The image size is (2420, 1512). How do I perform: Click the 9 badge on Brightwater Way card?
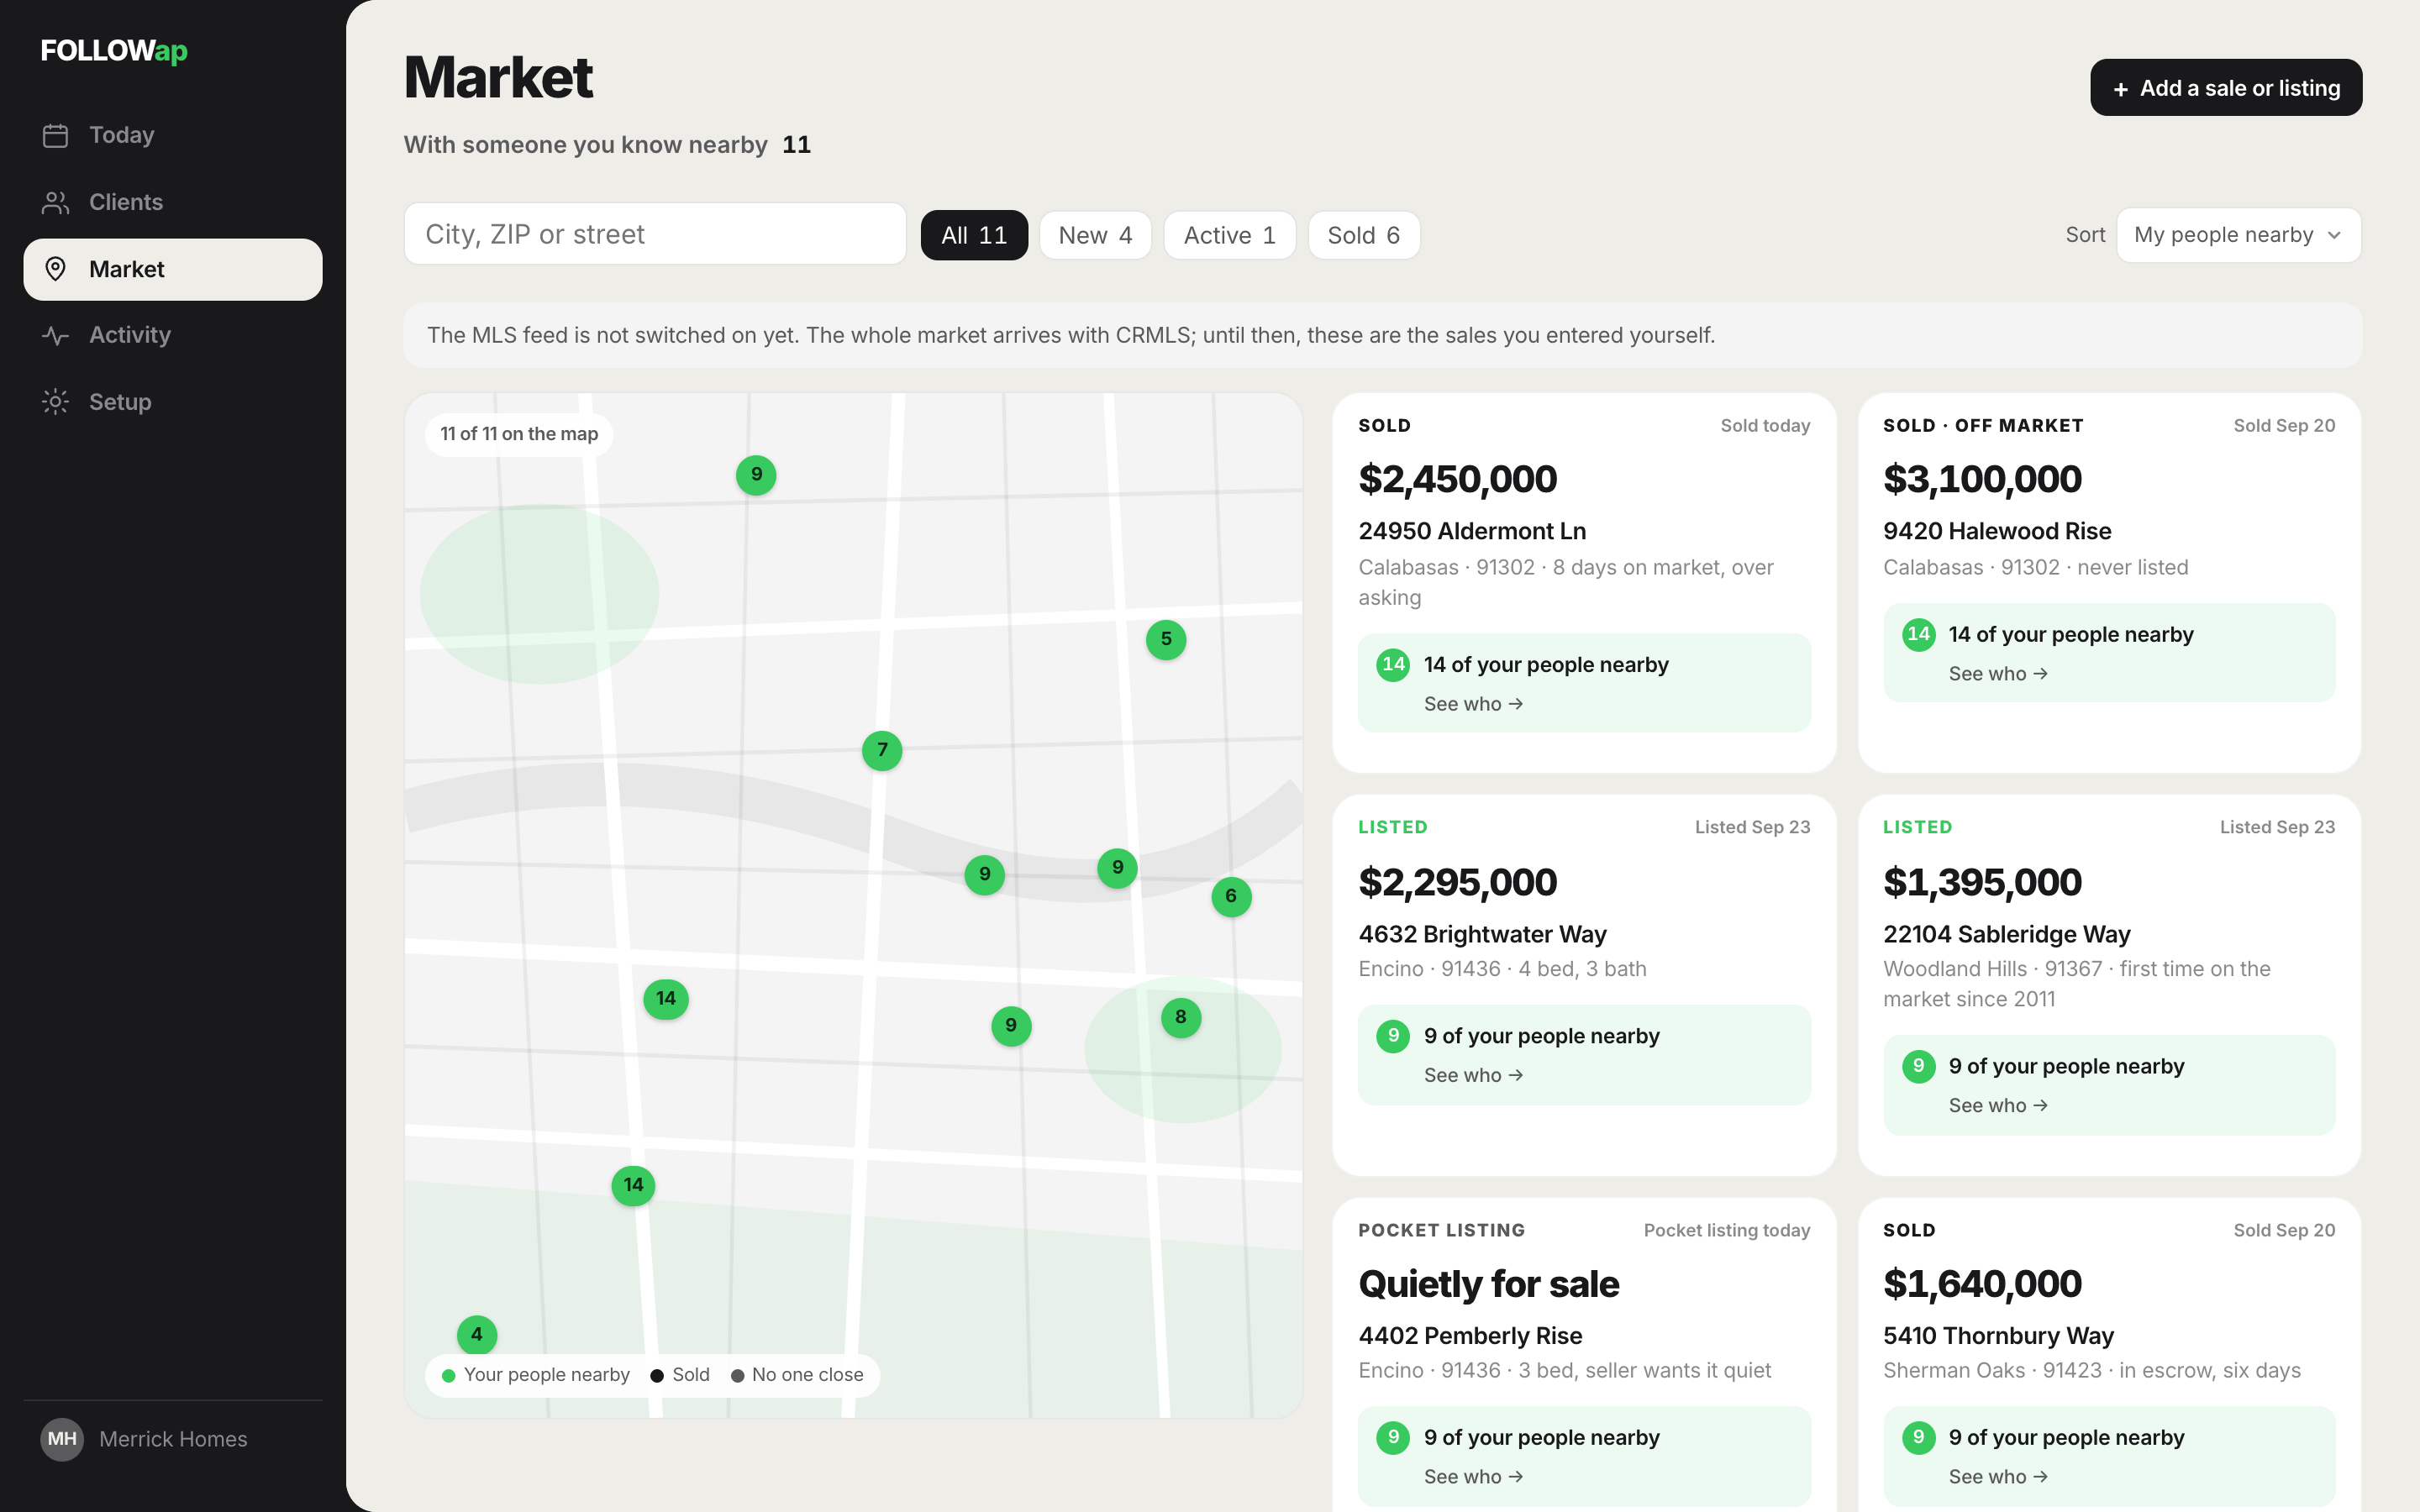tap(1393, 1036)
